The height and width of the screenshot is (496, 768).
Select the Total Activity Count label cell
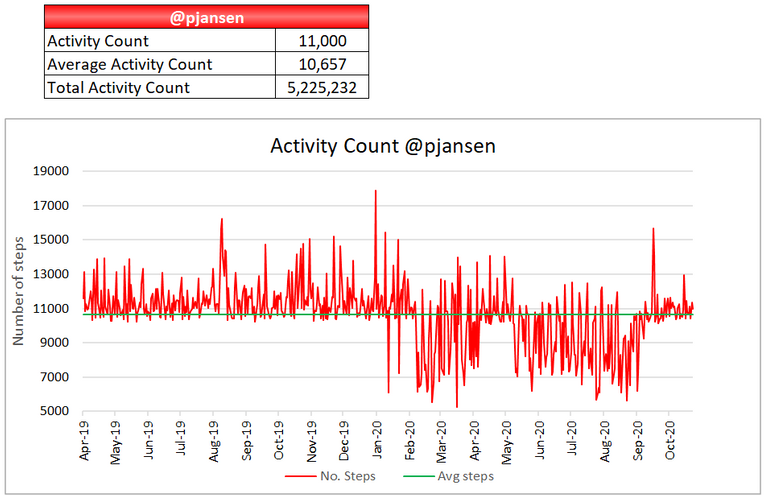tap(160, 87)
